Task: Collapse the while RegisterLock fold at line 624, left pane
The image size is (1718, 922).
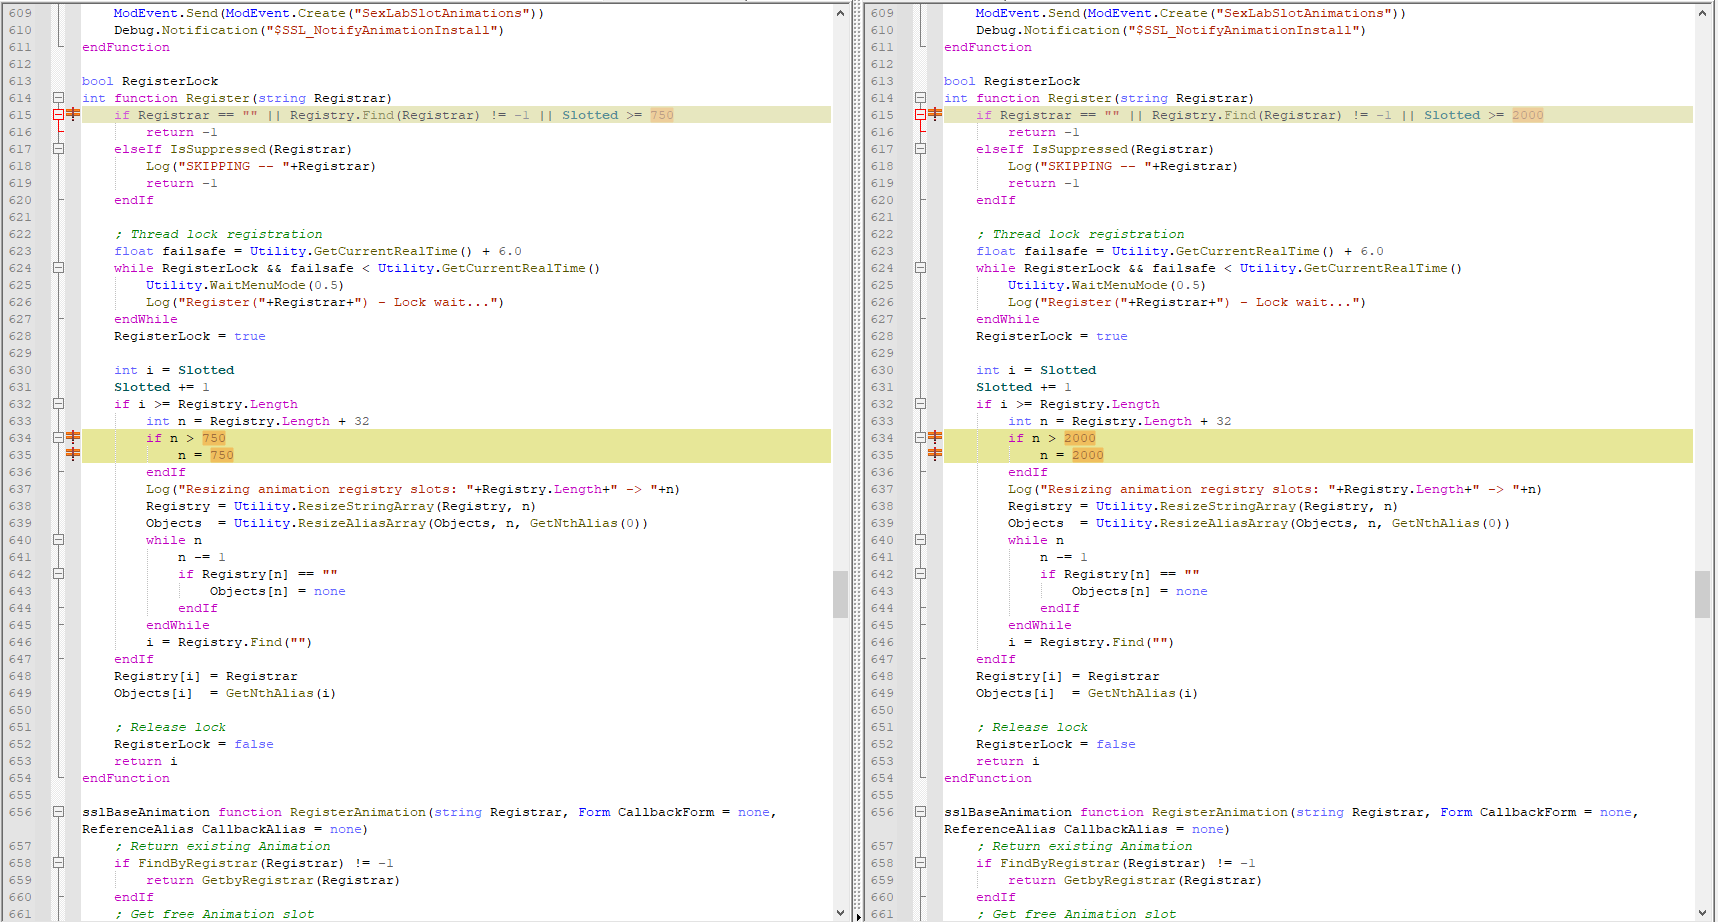Action: coord(58,268)
